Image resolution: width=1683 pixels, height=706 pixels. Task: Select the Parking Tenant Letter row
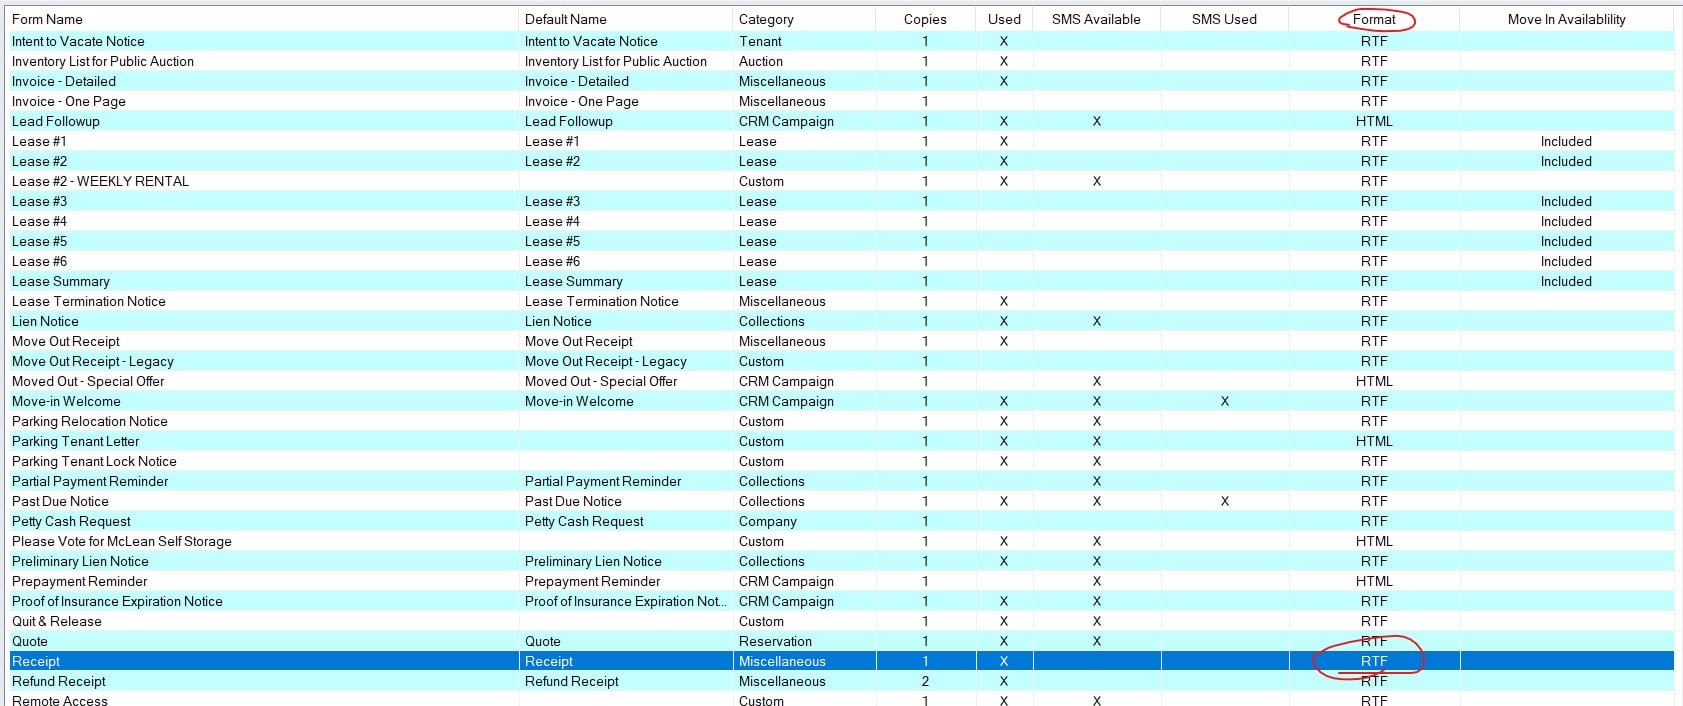point(841,441)
